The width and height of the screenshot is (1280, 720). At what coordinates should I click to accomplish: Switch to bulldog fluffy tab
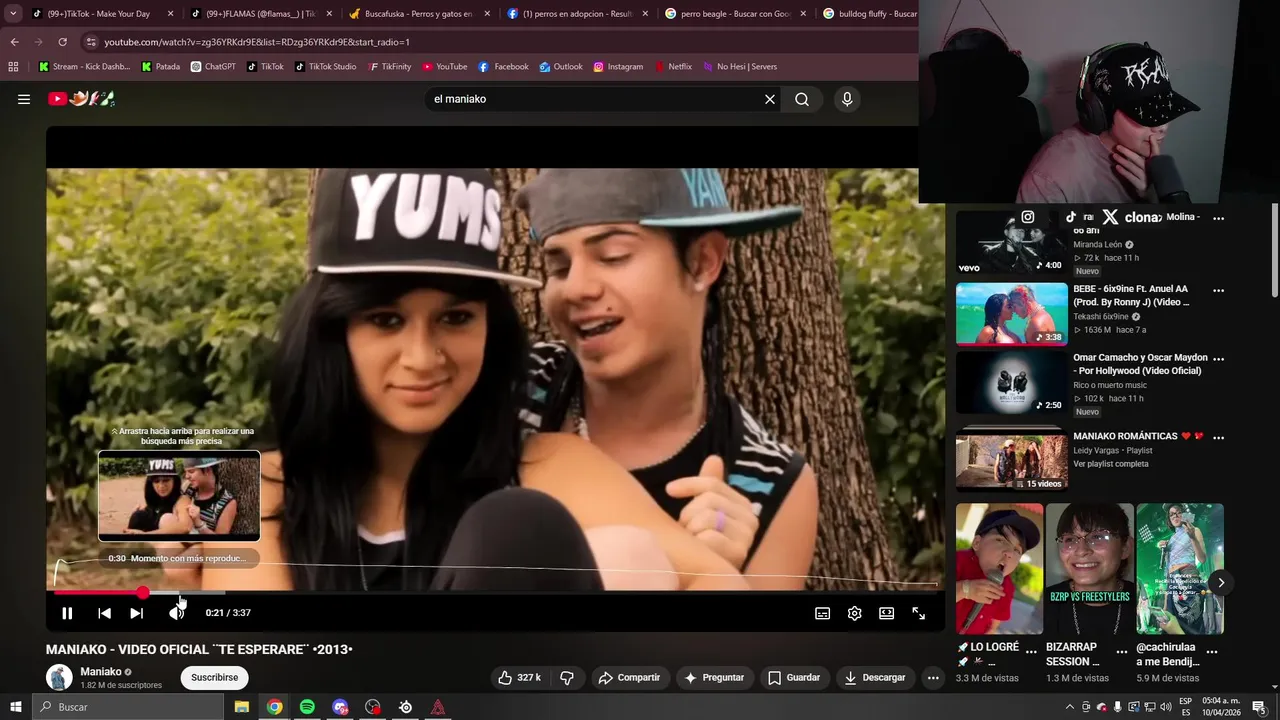[x=868, y=14]
